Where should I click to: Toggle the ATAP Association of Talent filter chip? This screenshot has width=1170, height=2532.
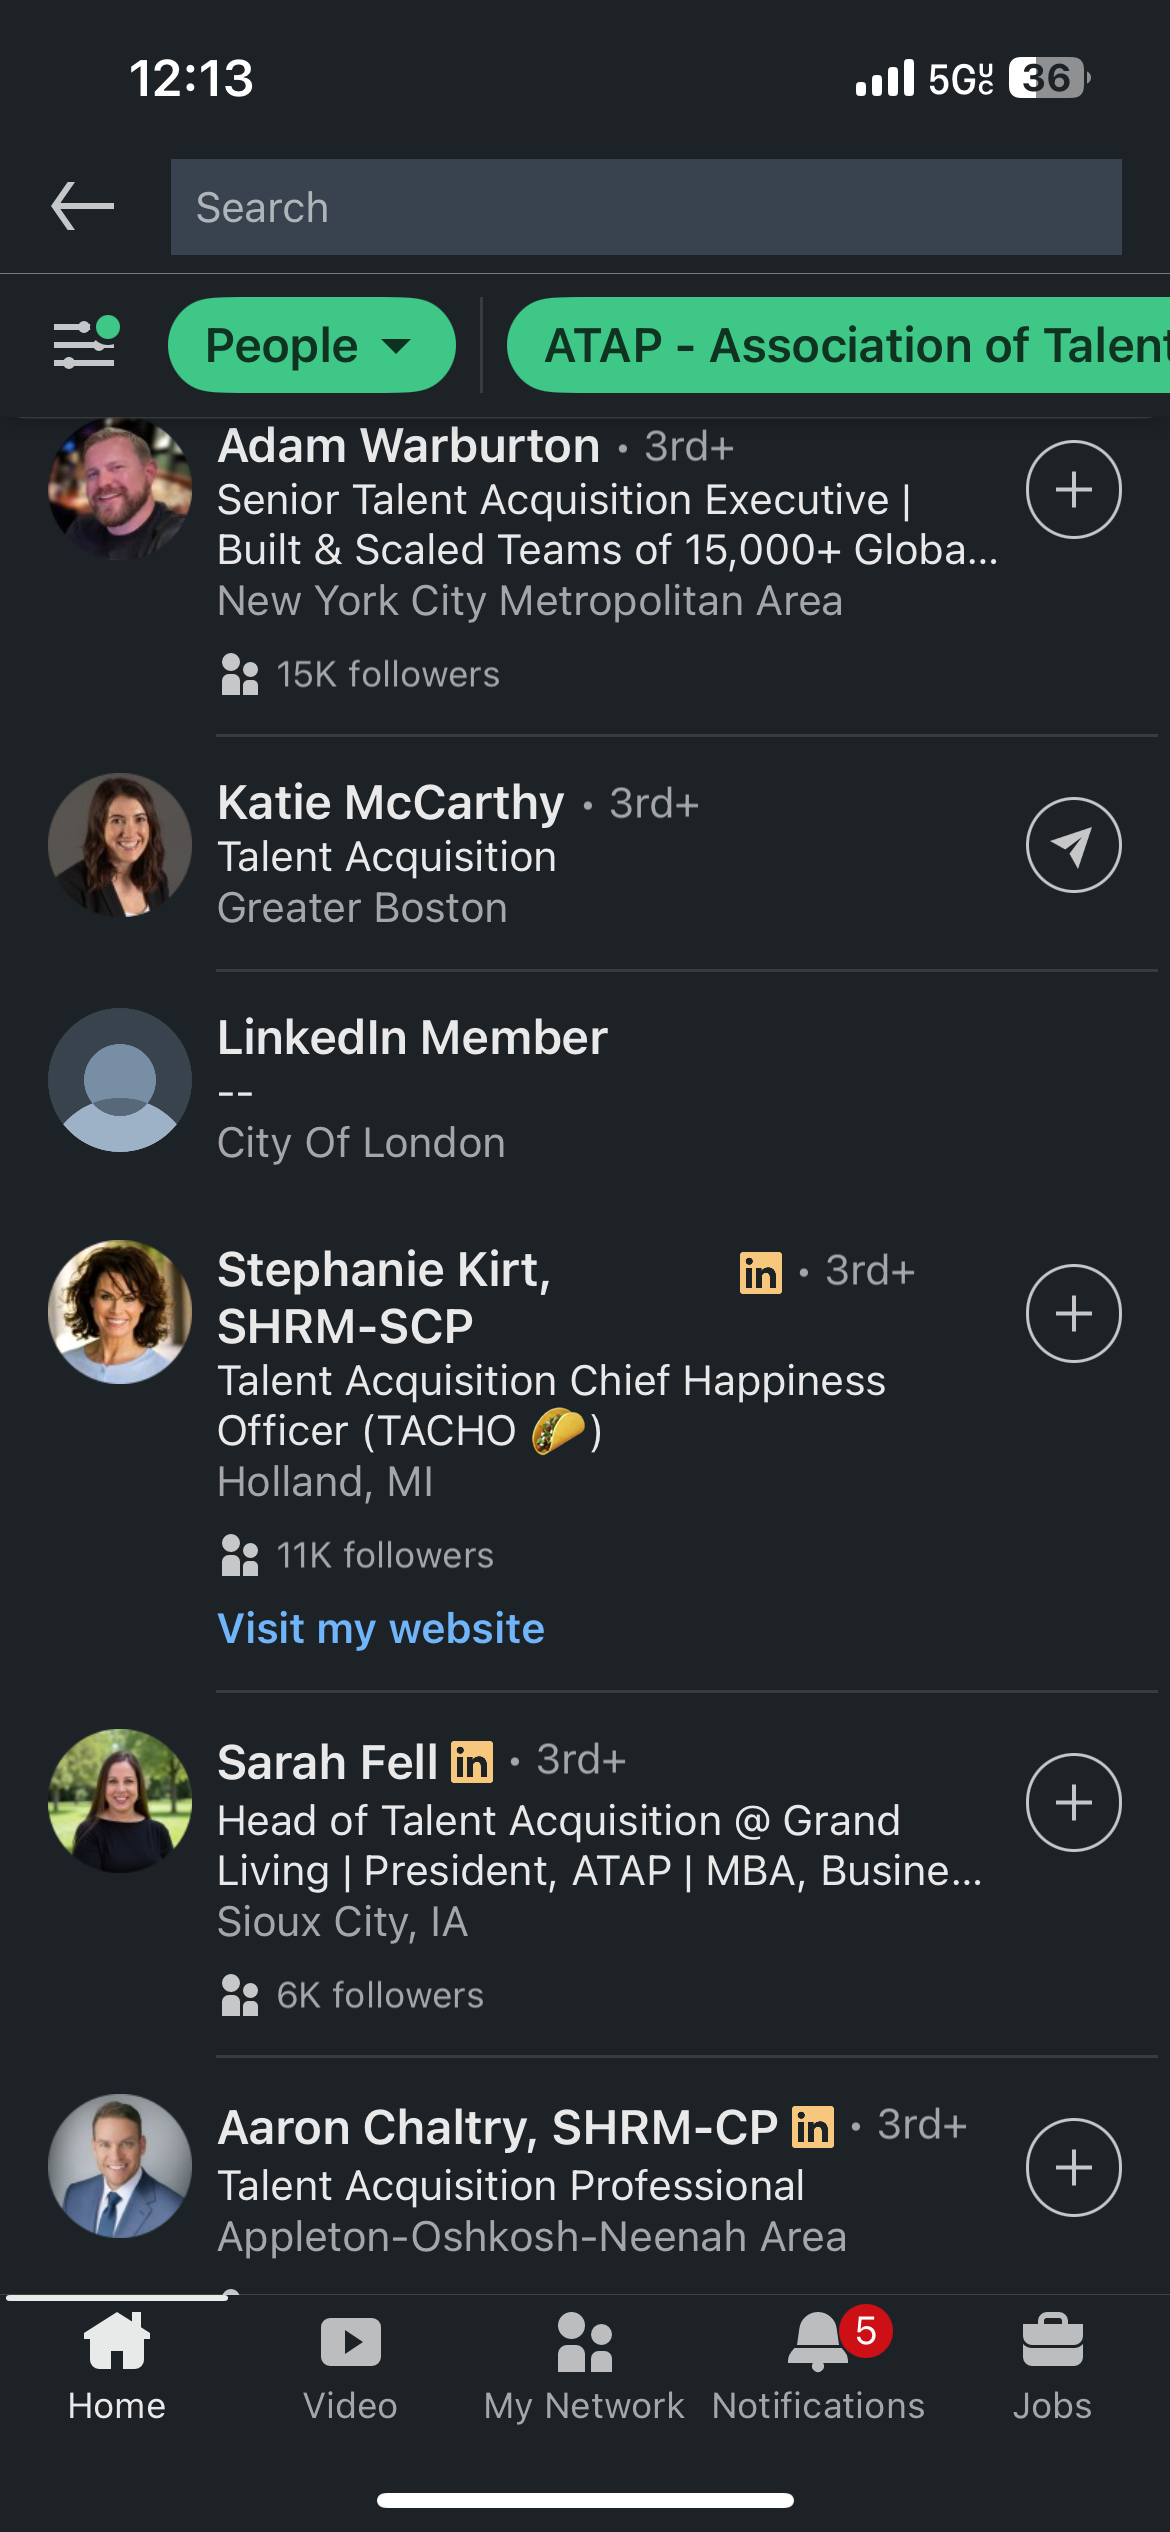838,345
